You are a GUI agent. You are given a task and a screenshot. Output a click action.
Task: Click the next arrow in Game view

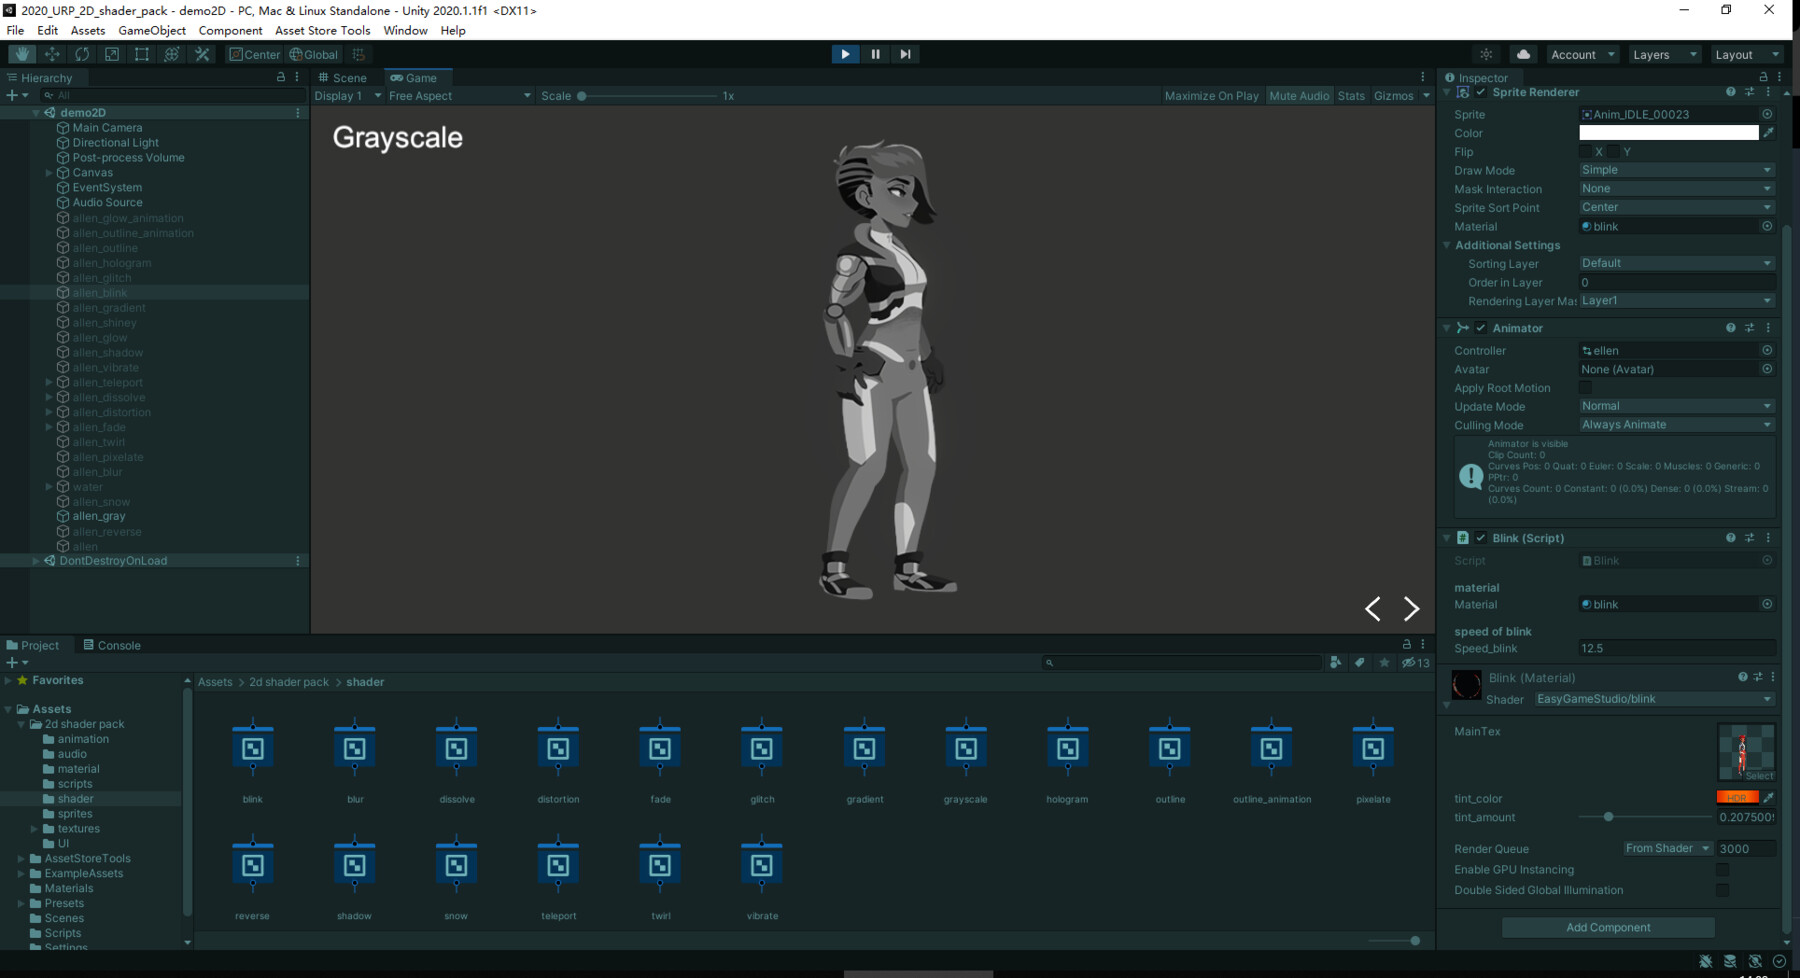pyautogui.click(x=1411, y=608)
